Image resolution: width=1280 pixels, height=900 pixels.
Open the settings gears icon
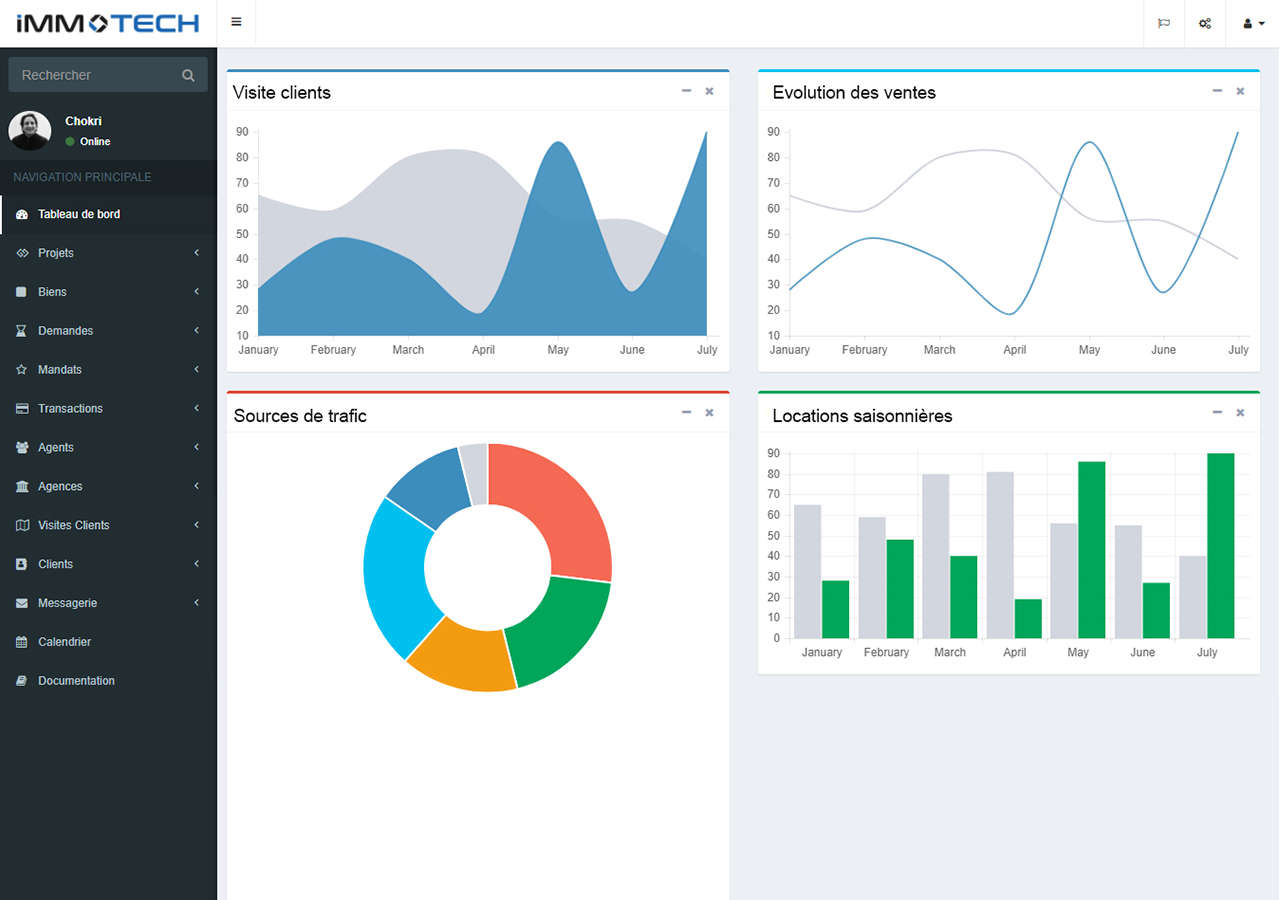(x=1205, y=24)
